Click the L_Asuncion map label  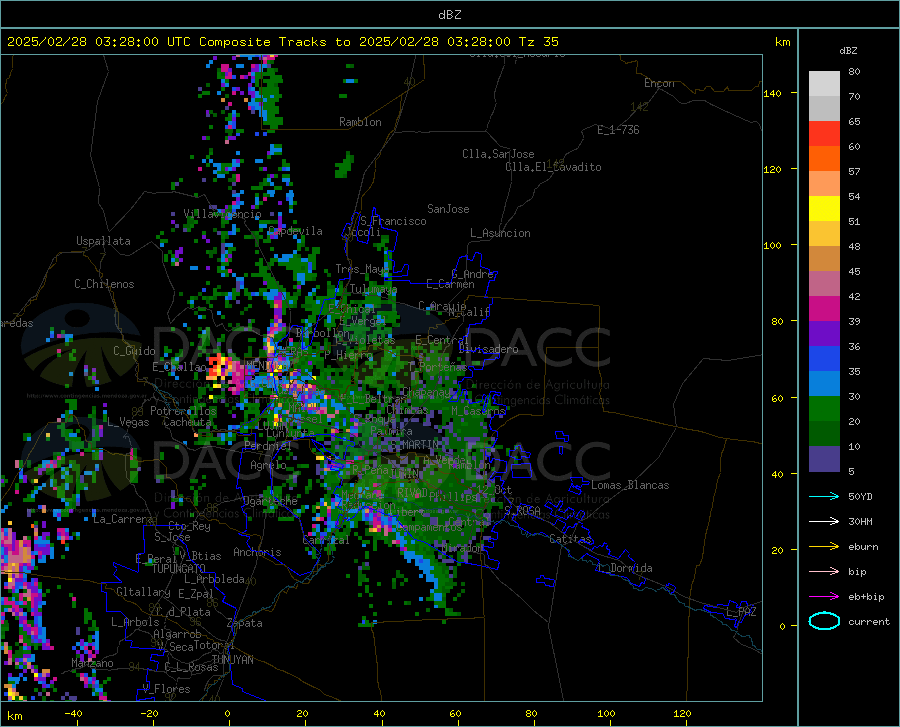[x=500, y=233]
